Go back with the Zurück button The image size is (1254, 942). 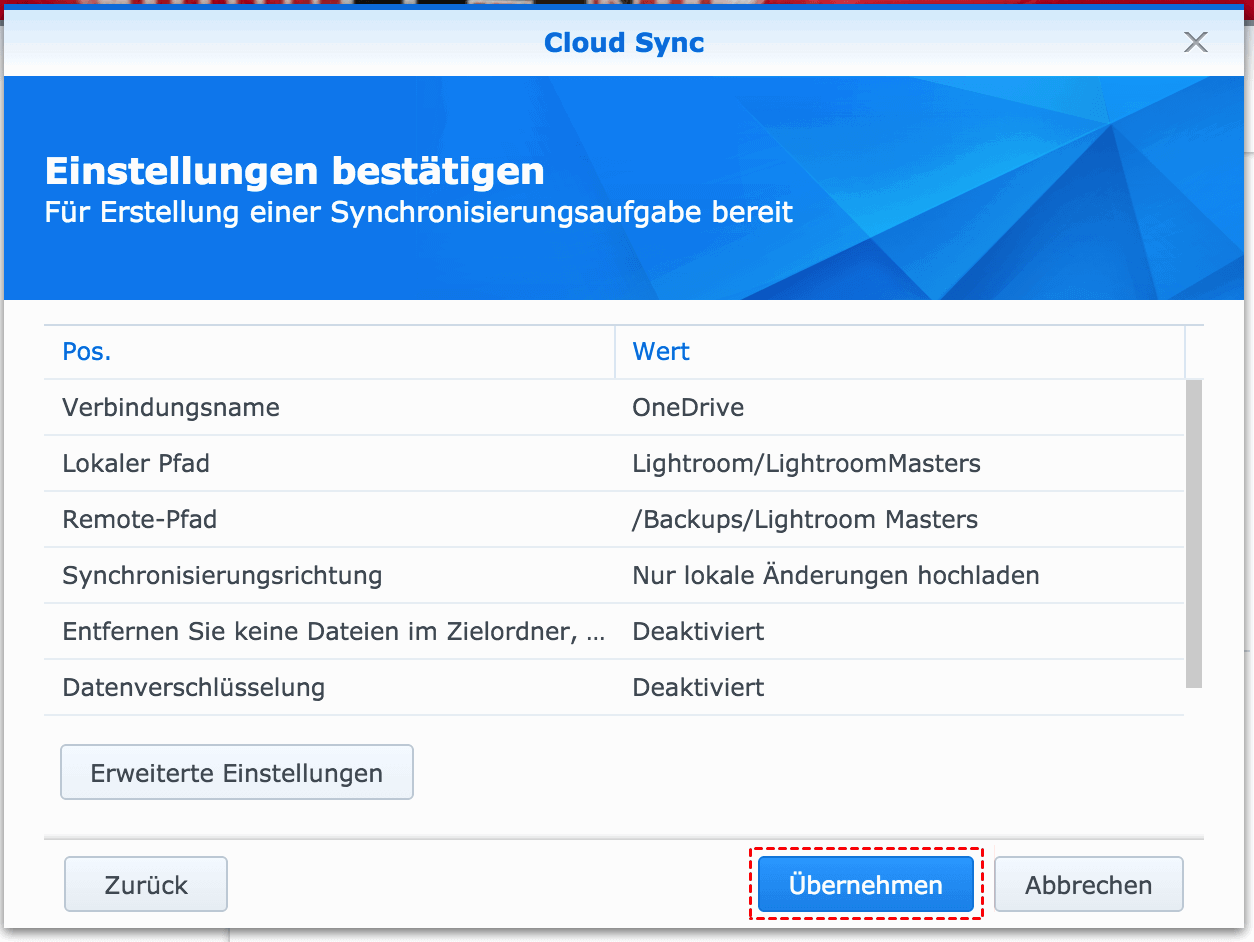click(146, 885)
